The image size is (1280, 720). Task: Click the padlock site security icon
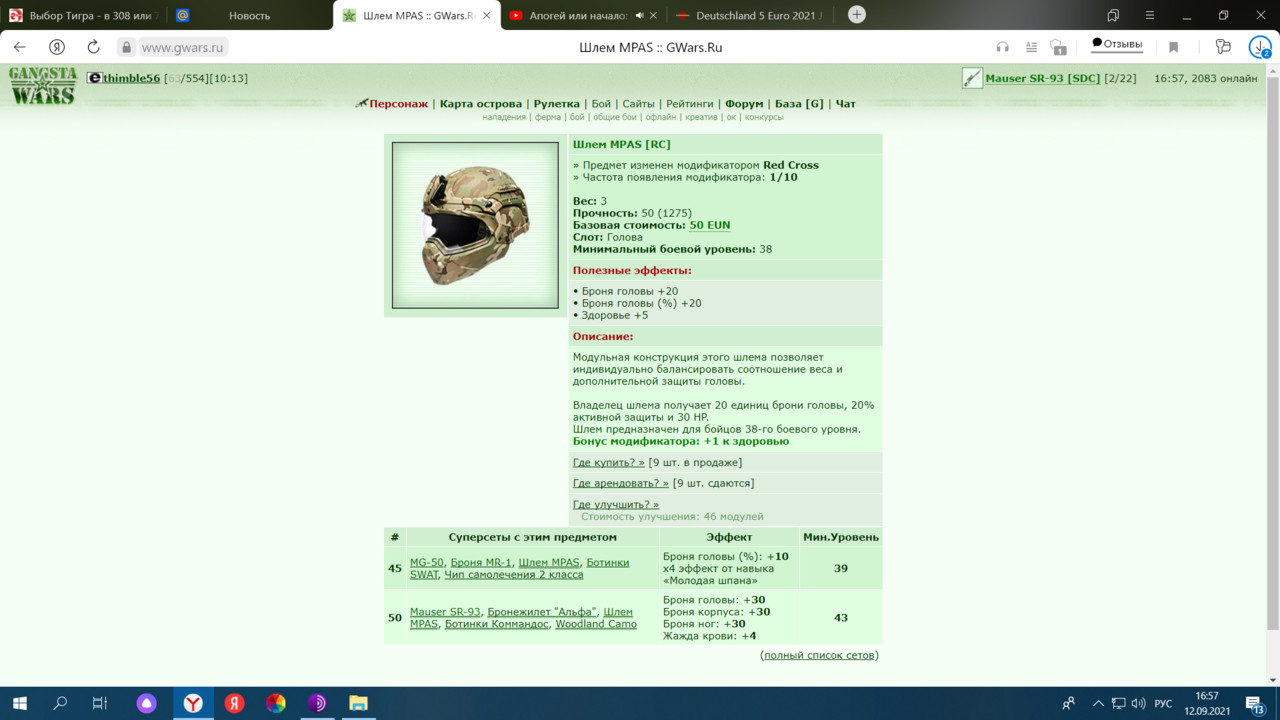[x=126, y=47]
